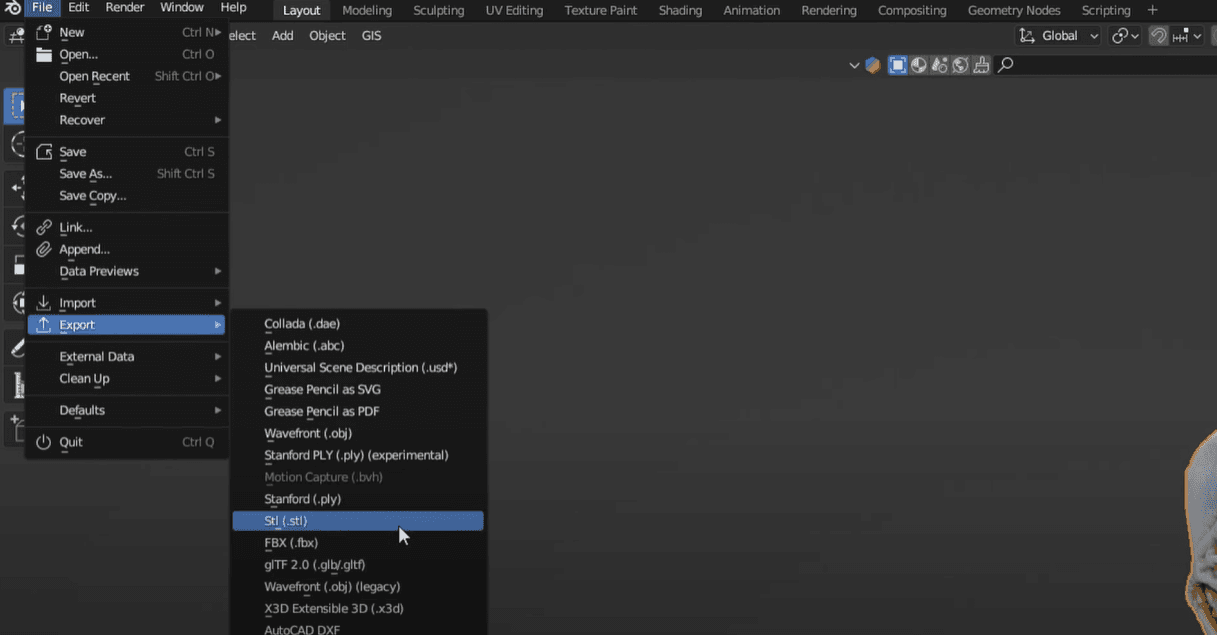Select the highlighted blue square icon
This screenshot has width=1217, height=635.
[x=898, y=65]
